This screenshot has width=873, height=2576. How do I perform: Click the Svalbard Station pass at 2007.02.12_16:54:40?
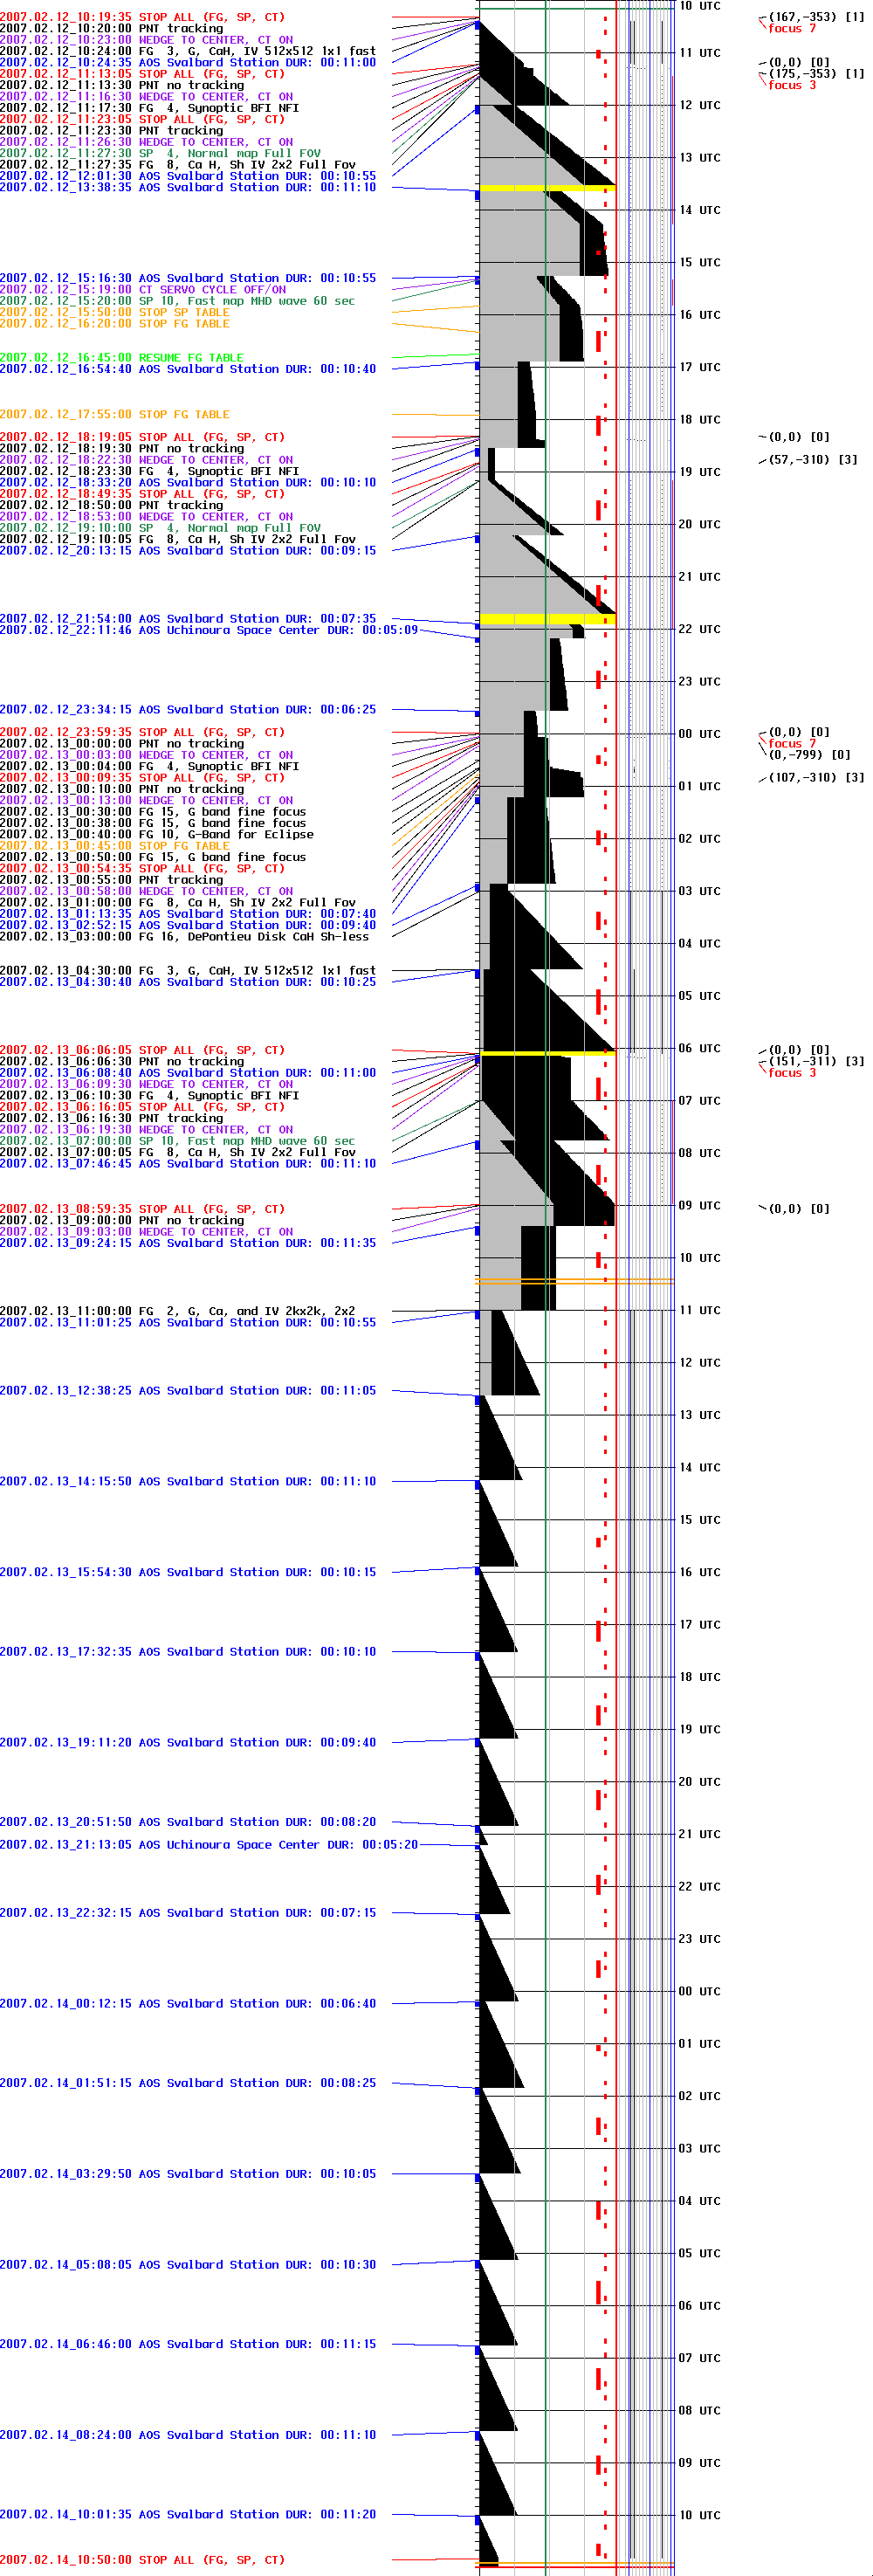(x=188, y=369)
